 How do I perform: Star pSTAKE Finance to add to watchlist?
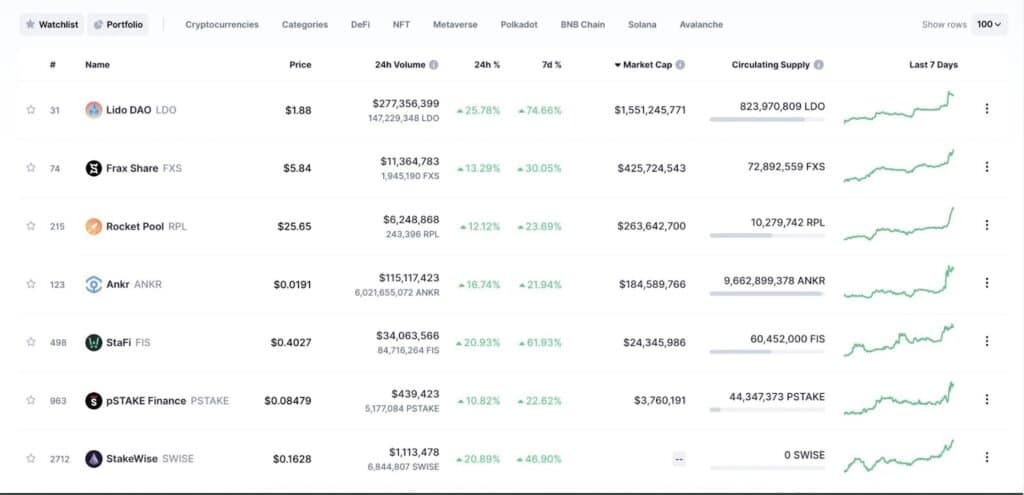(x=31, y=400)
